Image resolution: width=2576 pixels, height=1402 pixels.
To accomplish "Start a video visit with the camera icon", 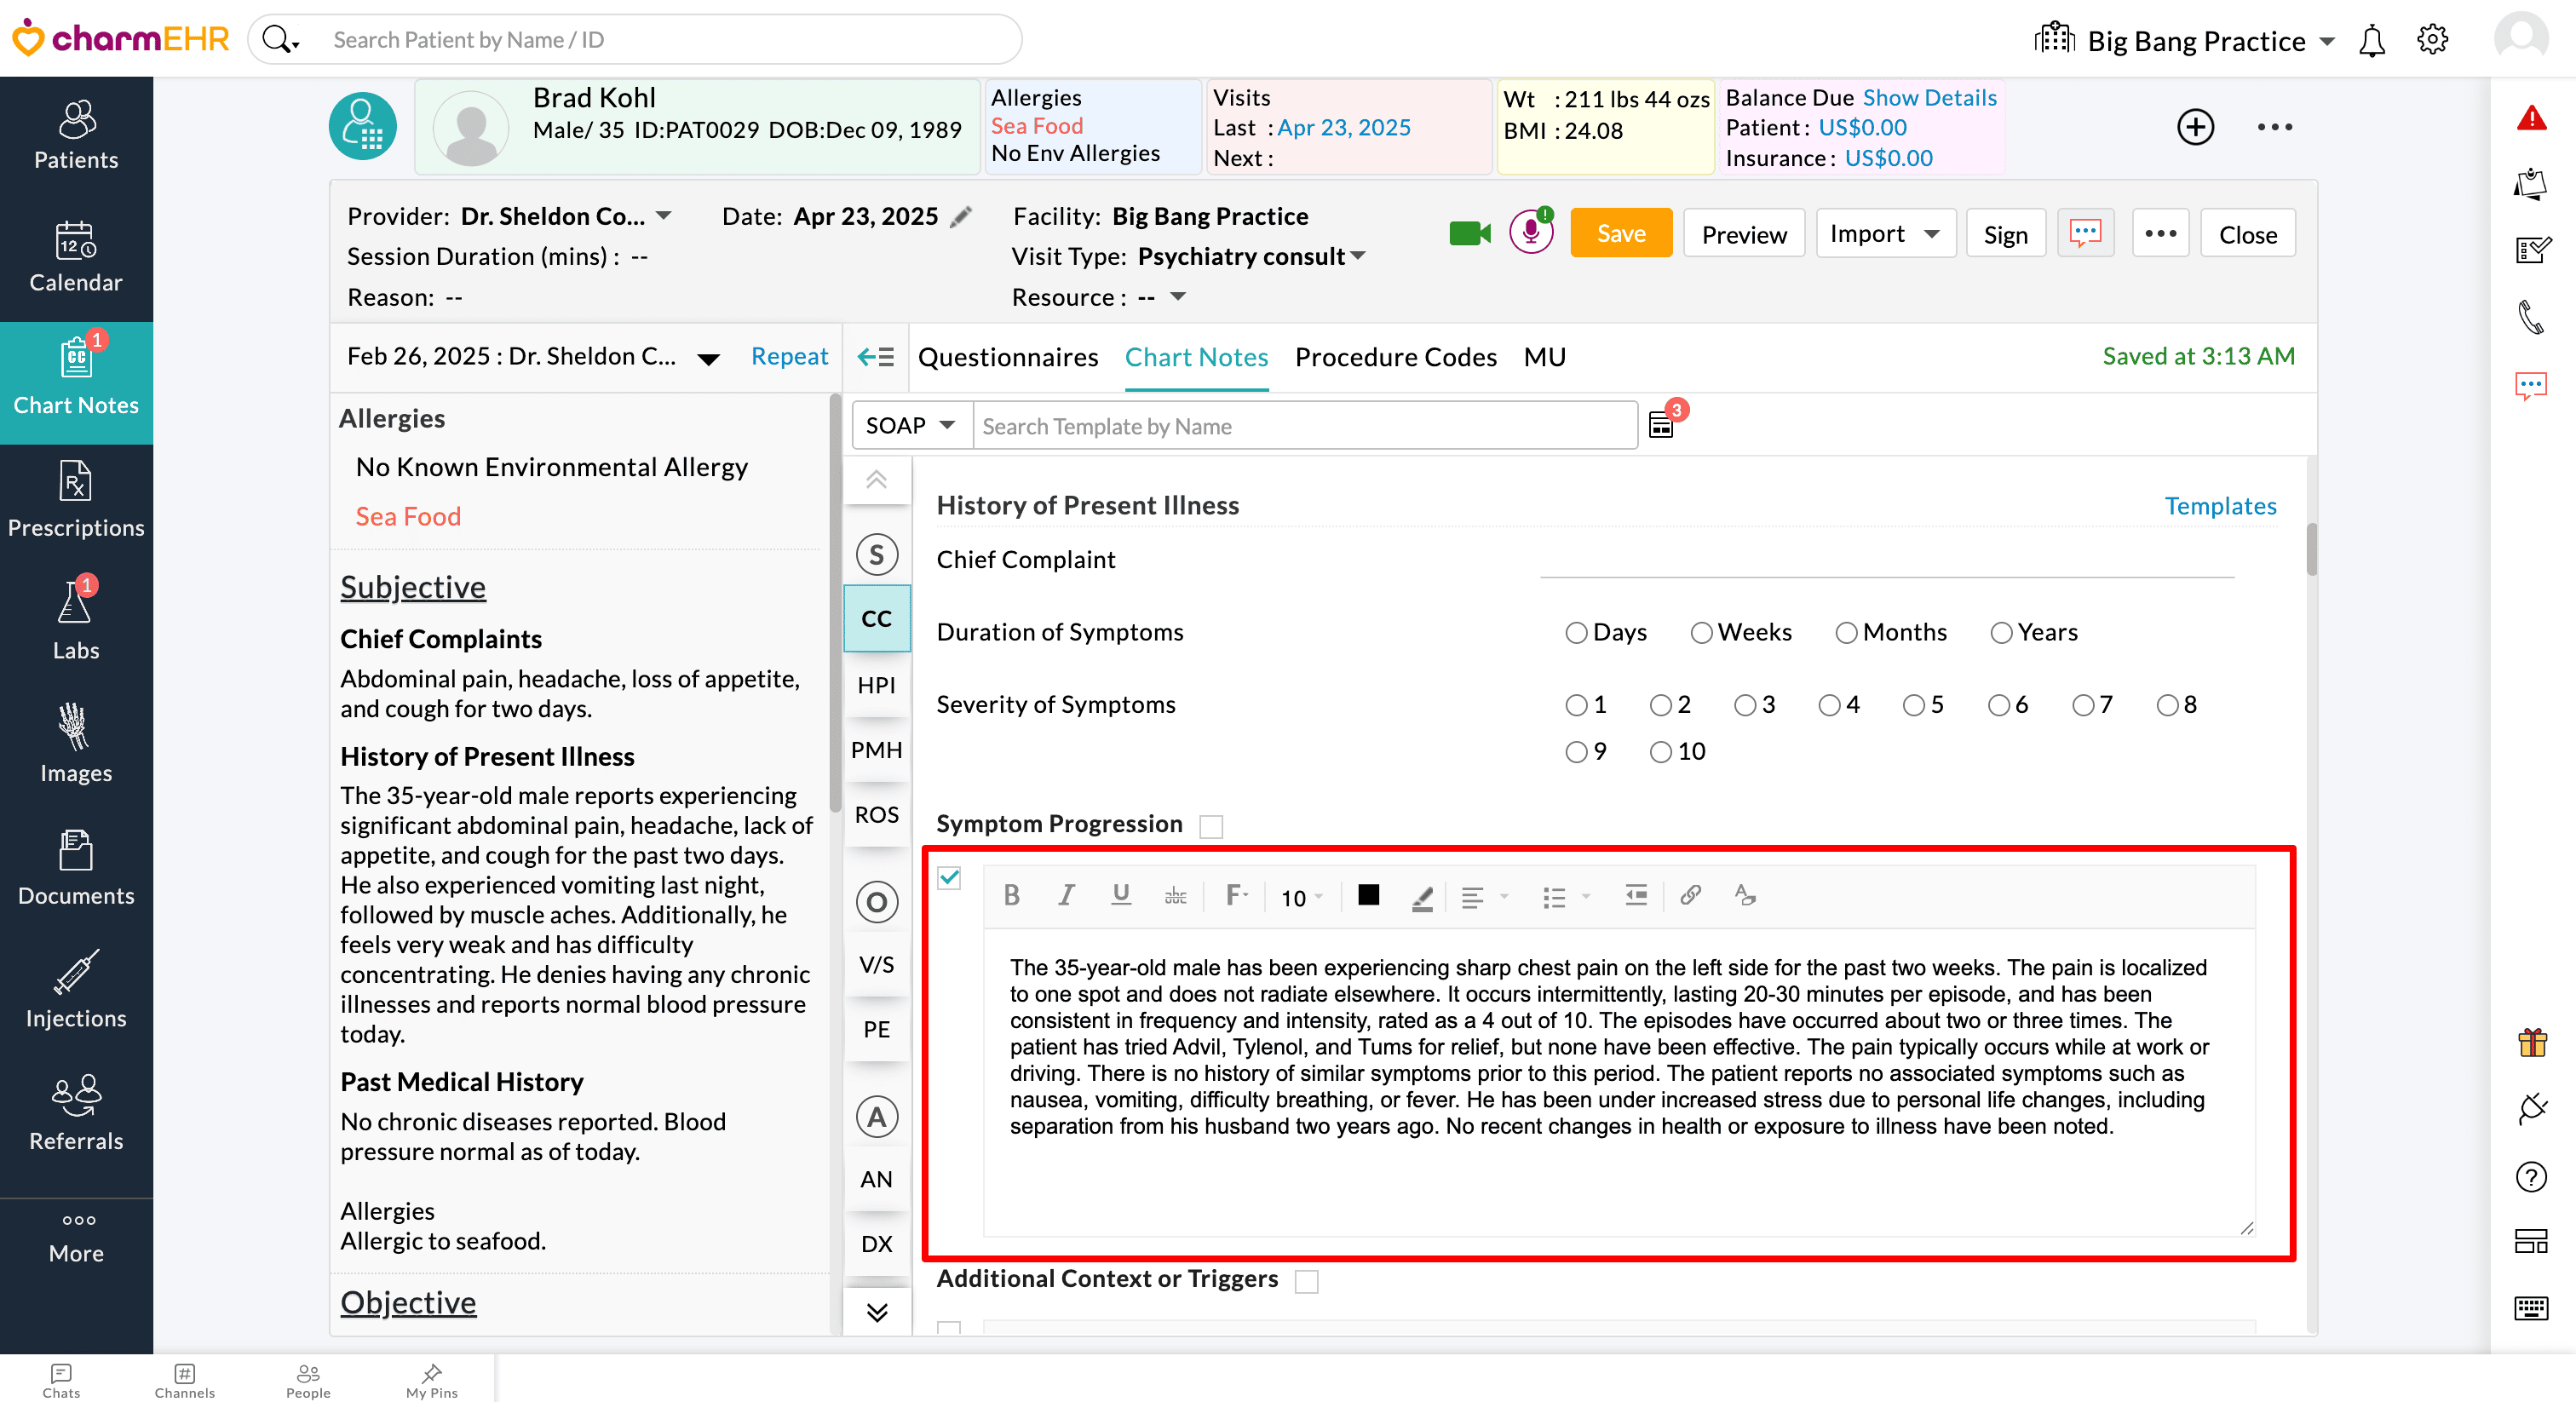I will pos(1469,233).
